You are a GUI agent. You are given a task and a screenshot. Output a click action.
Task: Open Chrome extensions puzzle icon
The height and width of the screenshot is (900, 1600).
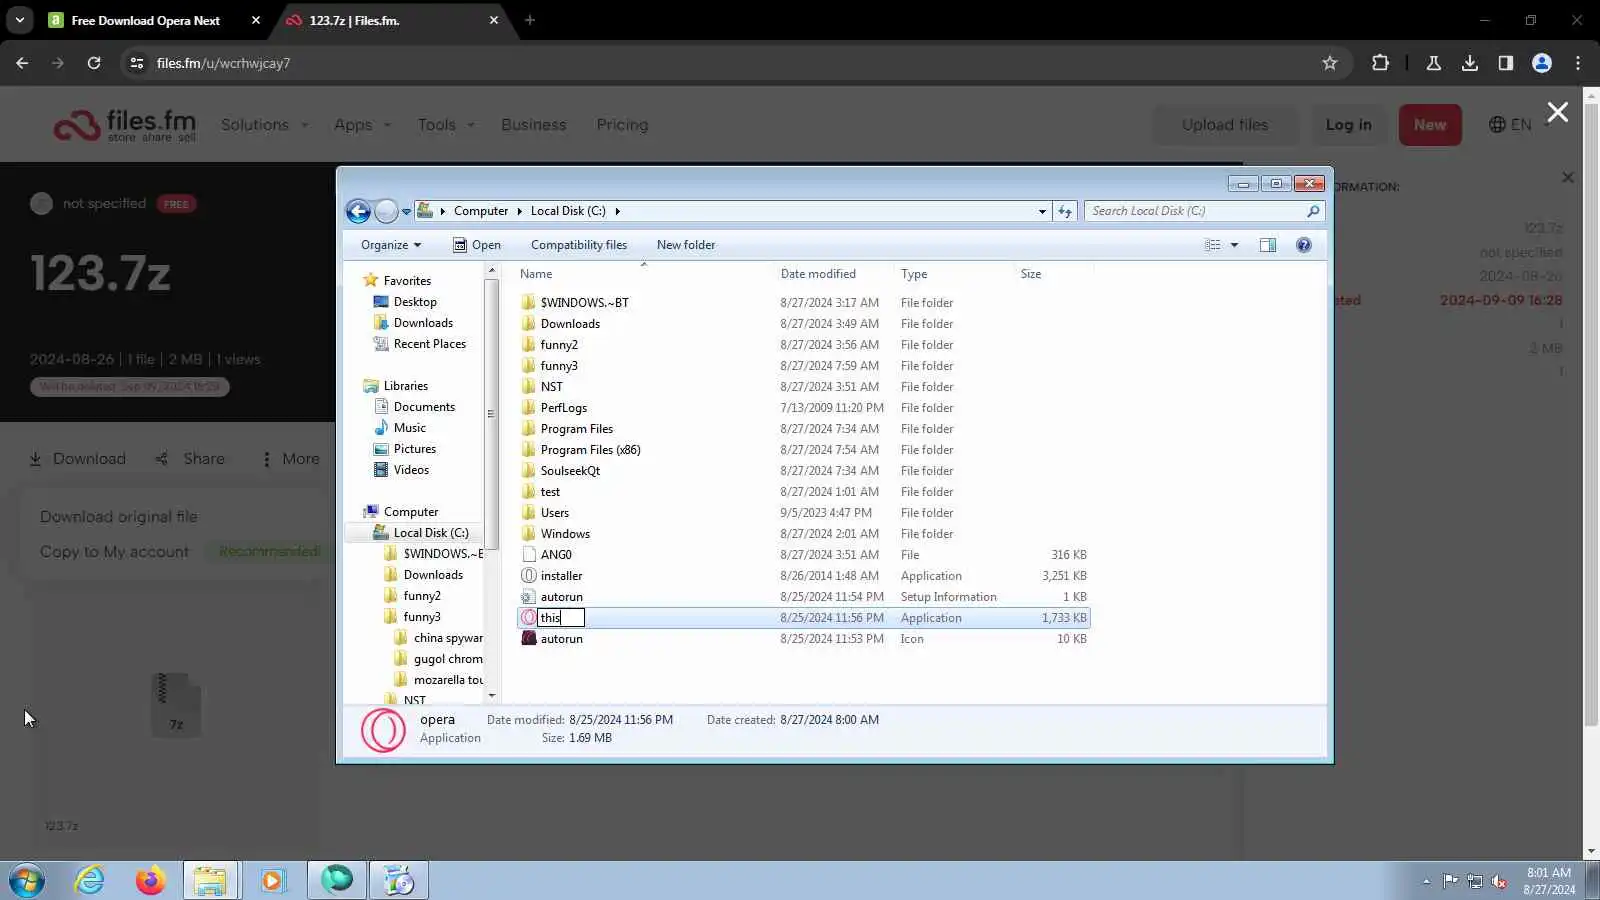tap(1380, 63)
